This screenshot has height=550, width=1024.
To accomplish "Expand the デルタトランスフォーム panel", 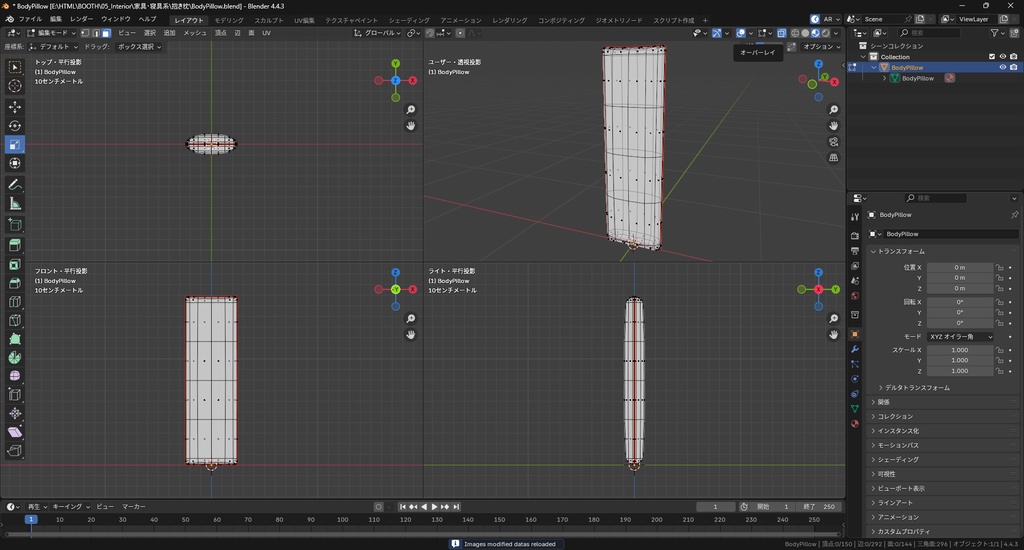I will pyautogui.click(x=917, y=387).
